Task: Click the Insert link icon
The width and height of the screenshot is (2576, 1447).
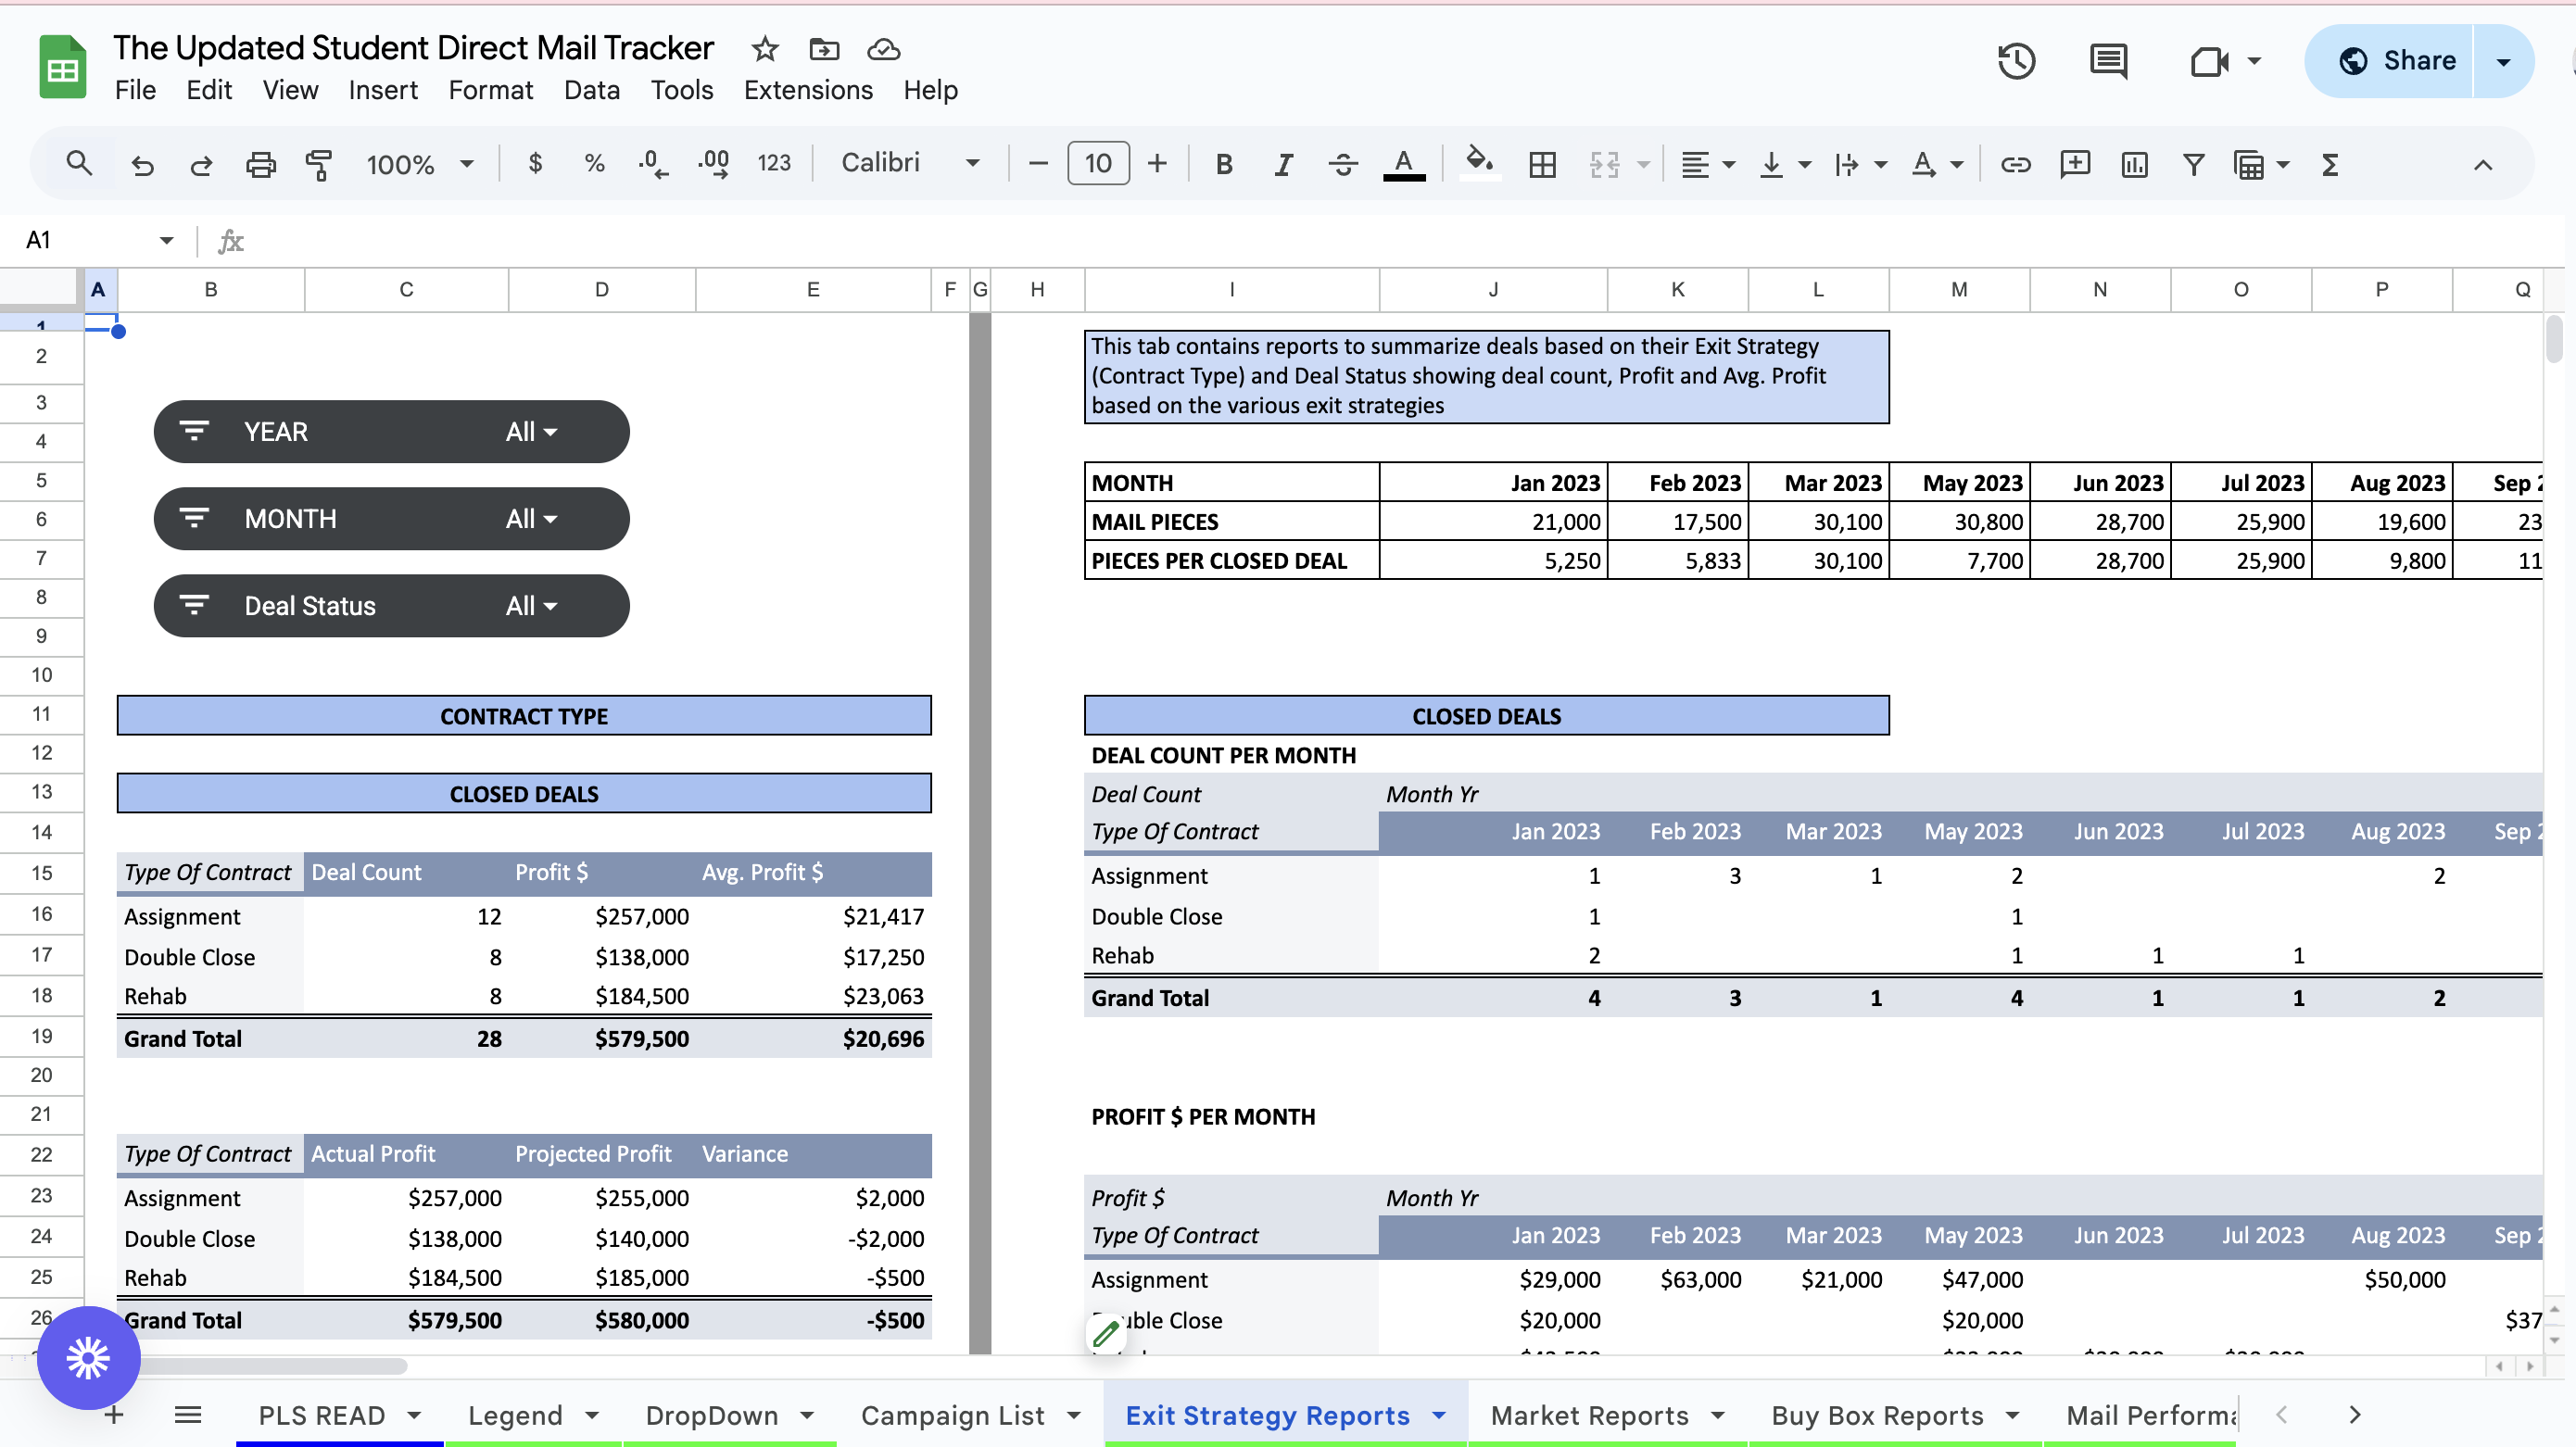Action: point(2015,164)
